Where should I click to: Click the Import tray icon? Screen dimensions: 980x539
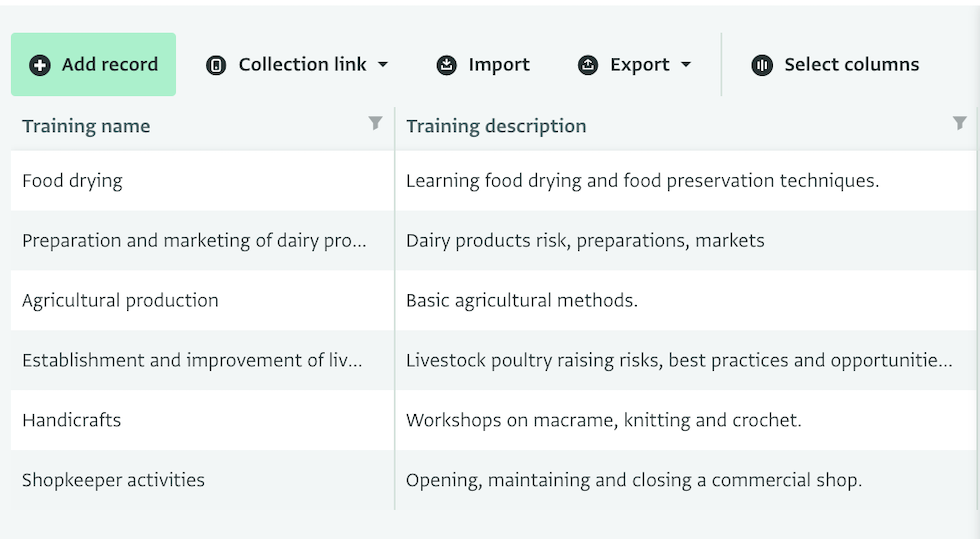pyautogui.click(x=446, y=65)
